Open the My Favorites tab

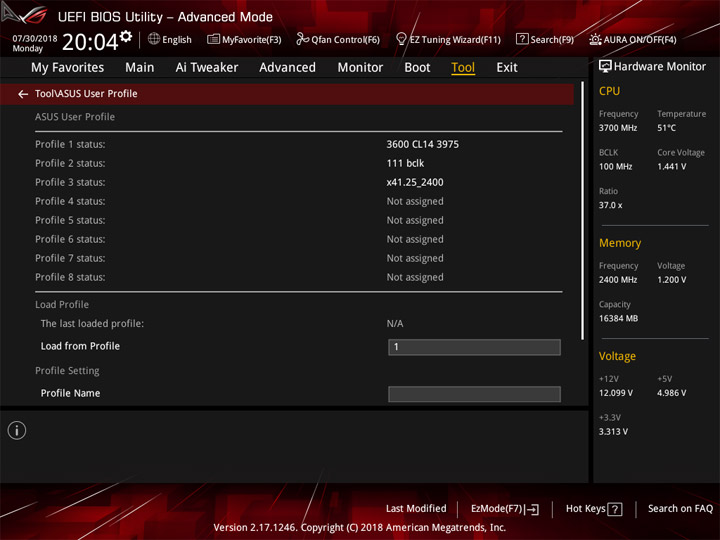coord(68,68)
